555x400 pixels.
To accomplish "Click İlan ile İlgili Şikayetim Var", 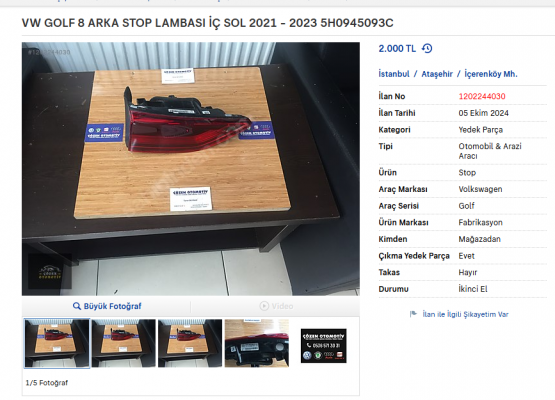I will click(x=465, y=314).
